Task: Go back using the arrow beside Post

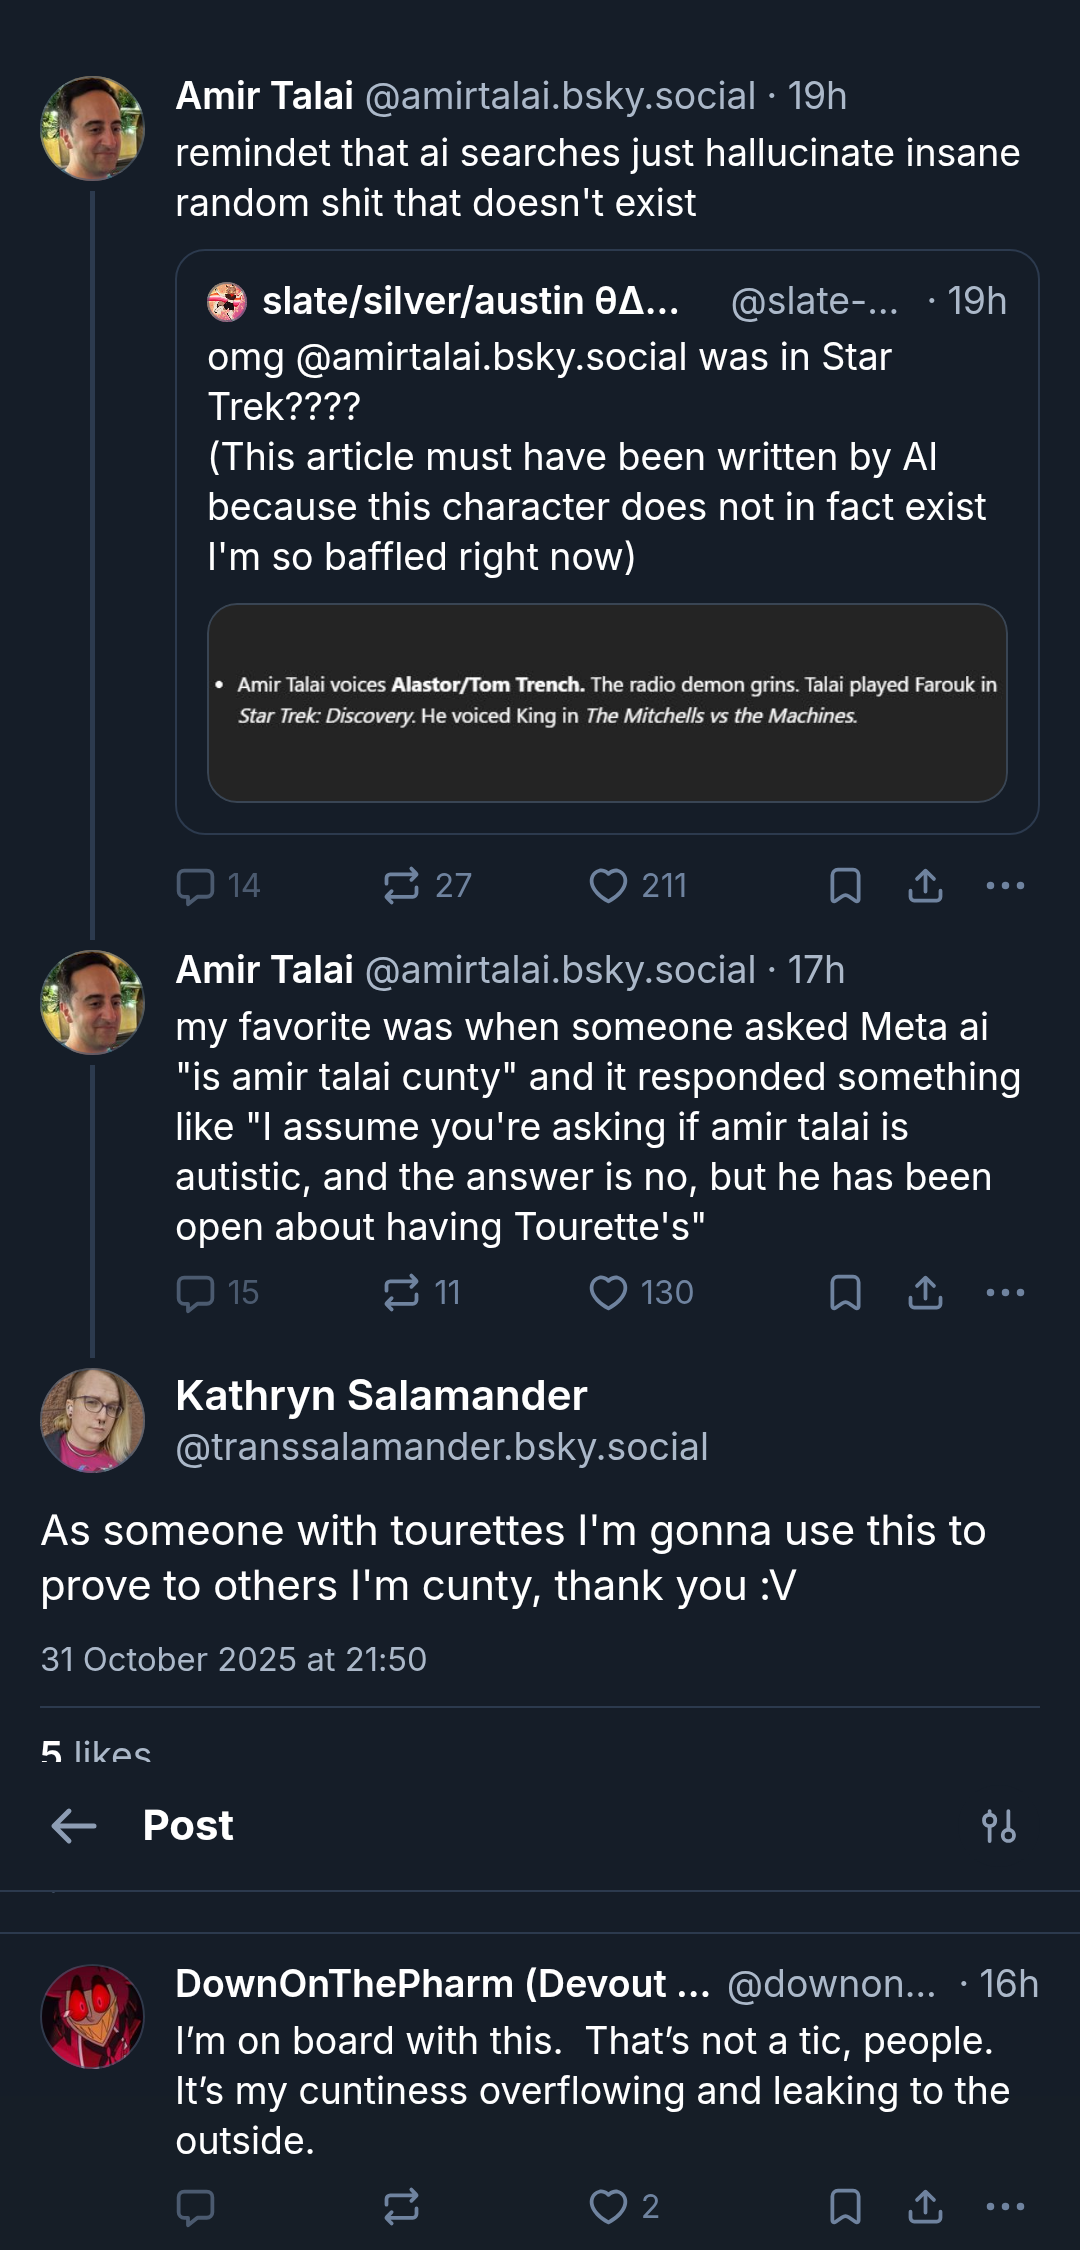Action: coord(74,1826)
